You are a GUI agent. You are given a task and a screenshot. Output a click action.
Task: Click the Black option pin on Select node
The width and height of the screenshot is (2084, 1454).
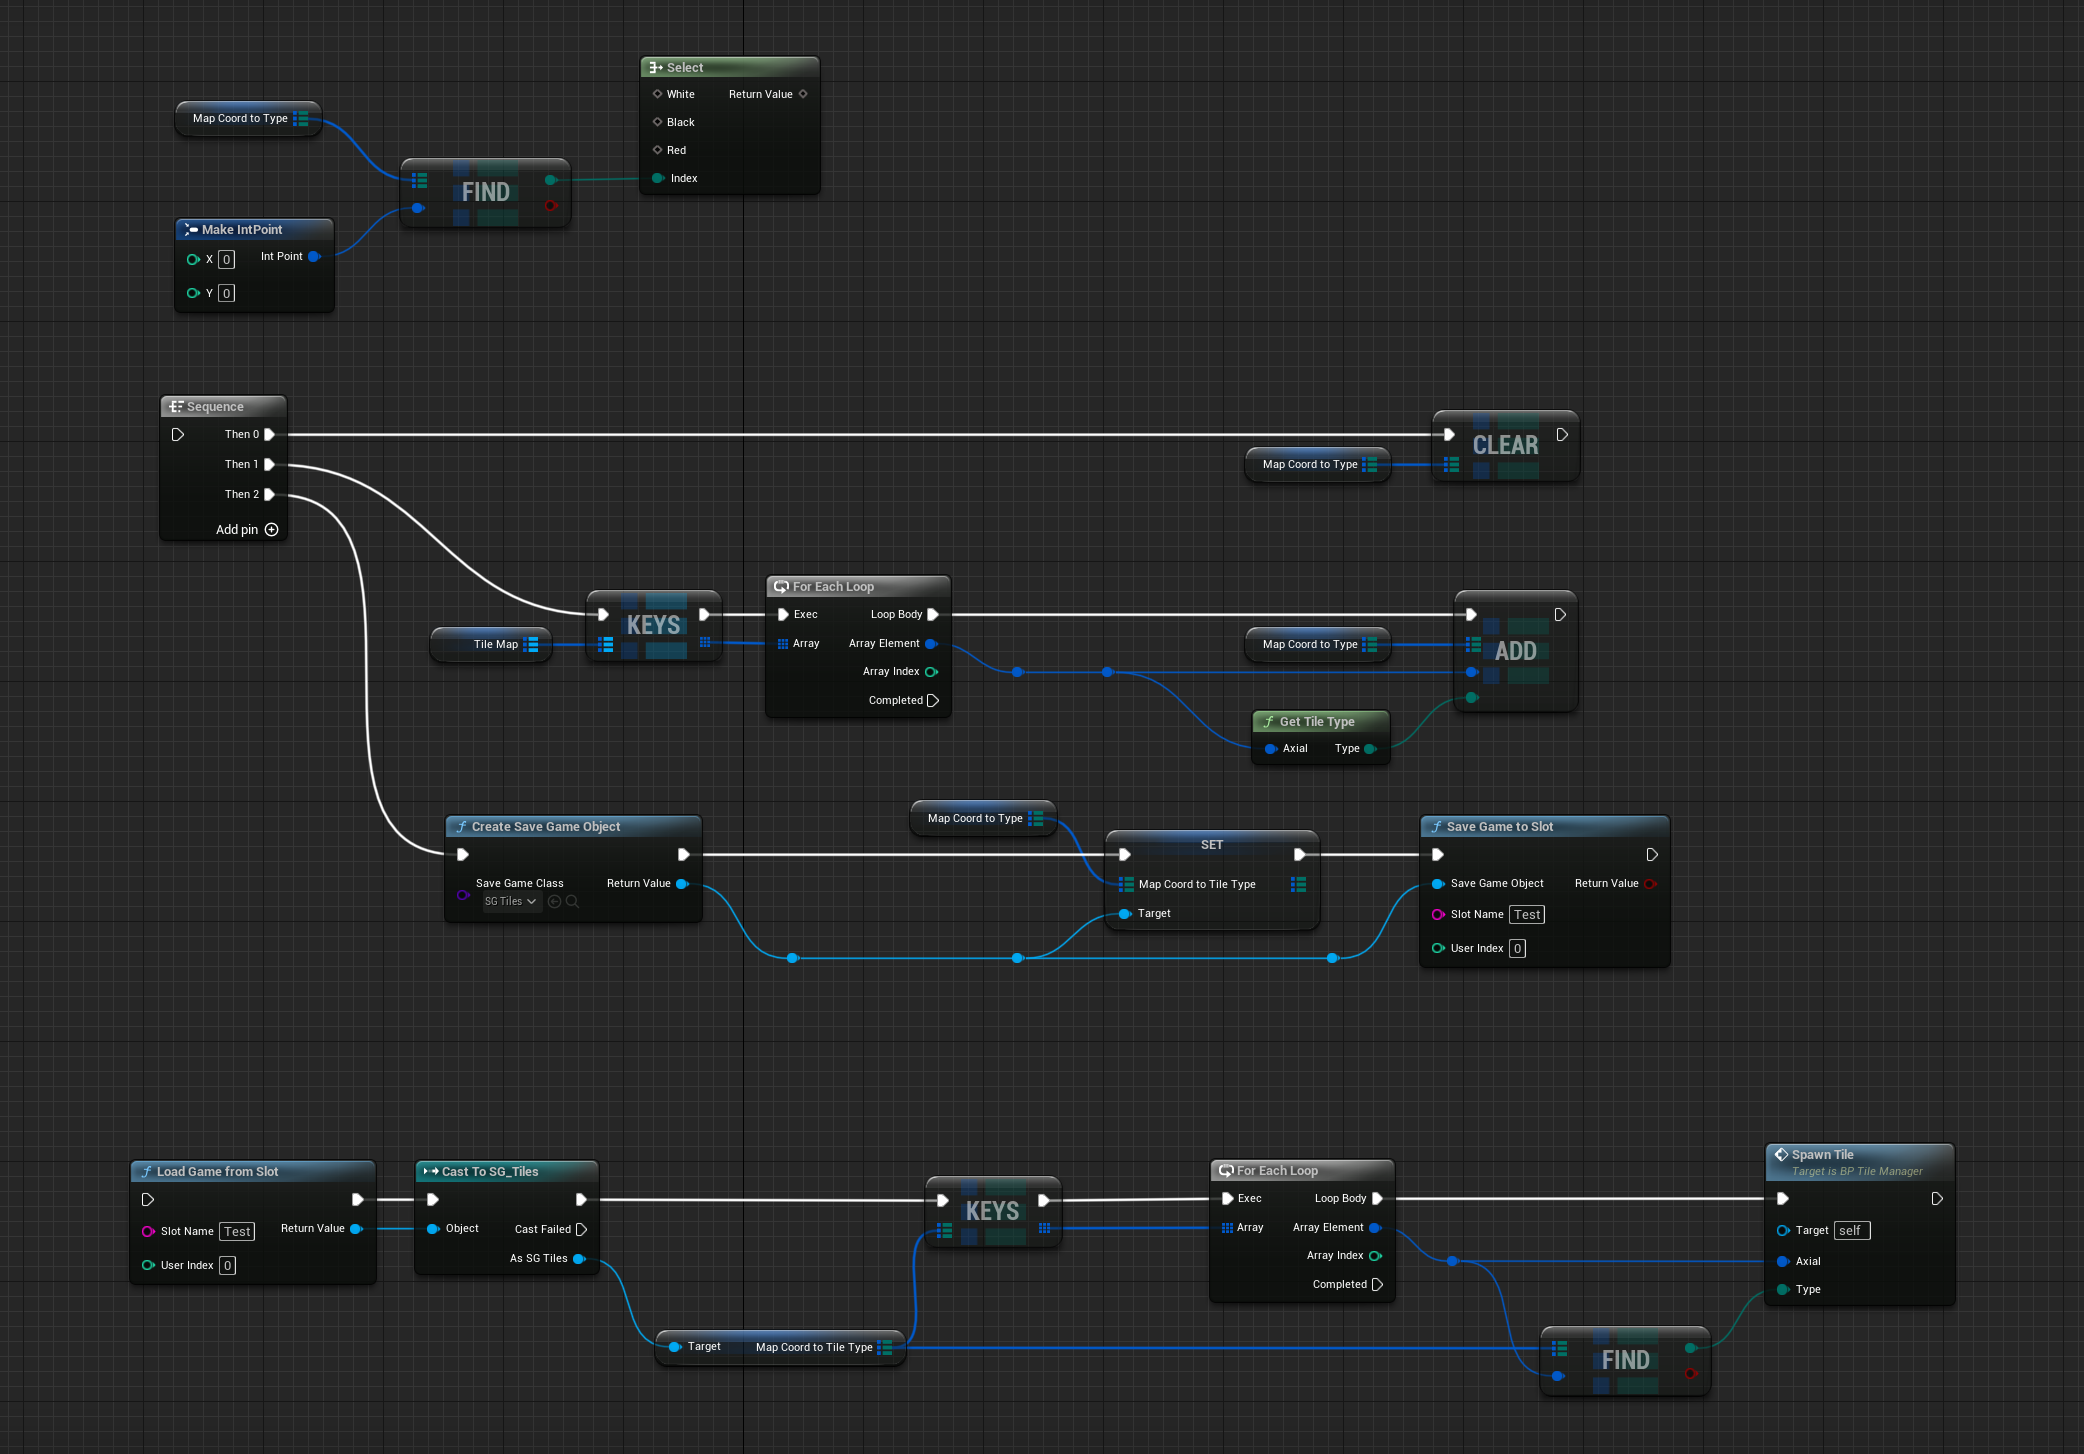657,122
